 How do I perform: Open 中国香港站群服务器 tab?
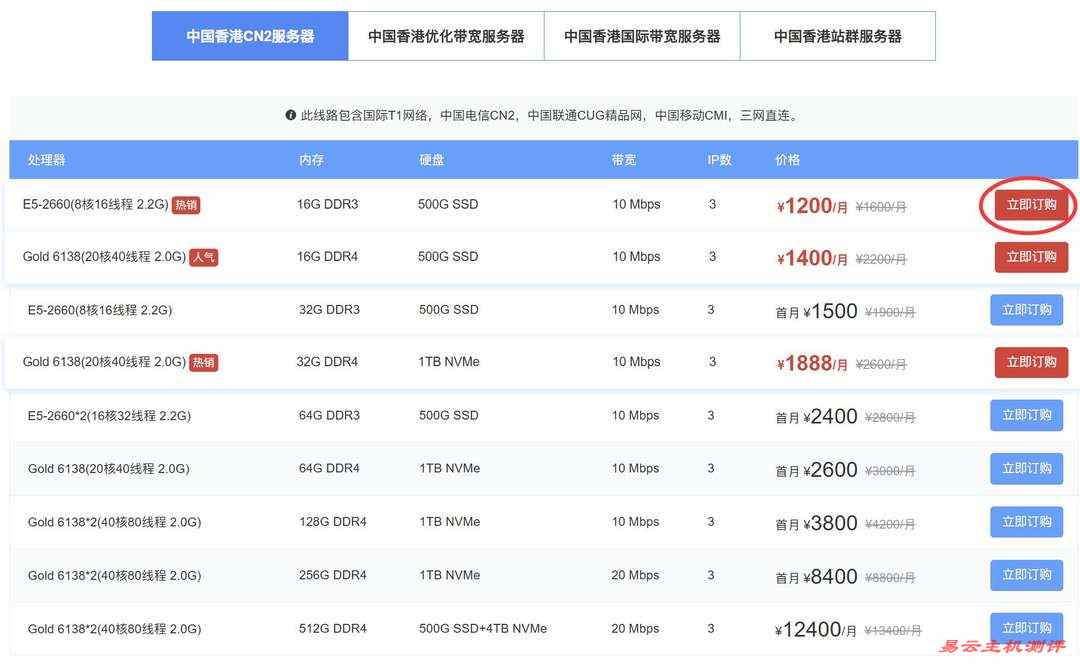click(x=838, y=36)
